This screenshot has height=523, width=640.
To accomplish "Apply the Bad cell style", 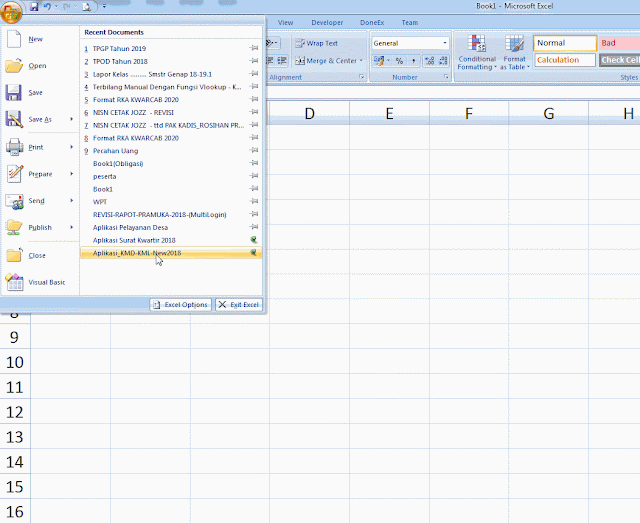I will click(x=619, y=43).
